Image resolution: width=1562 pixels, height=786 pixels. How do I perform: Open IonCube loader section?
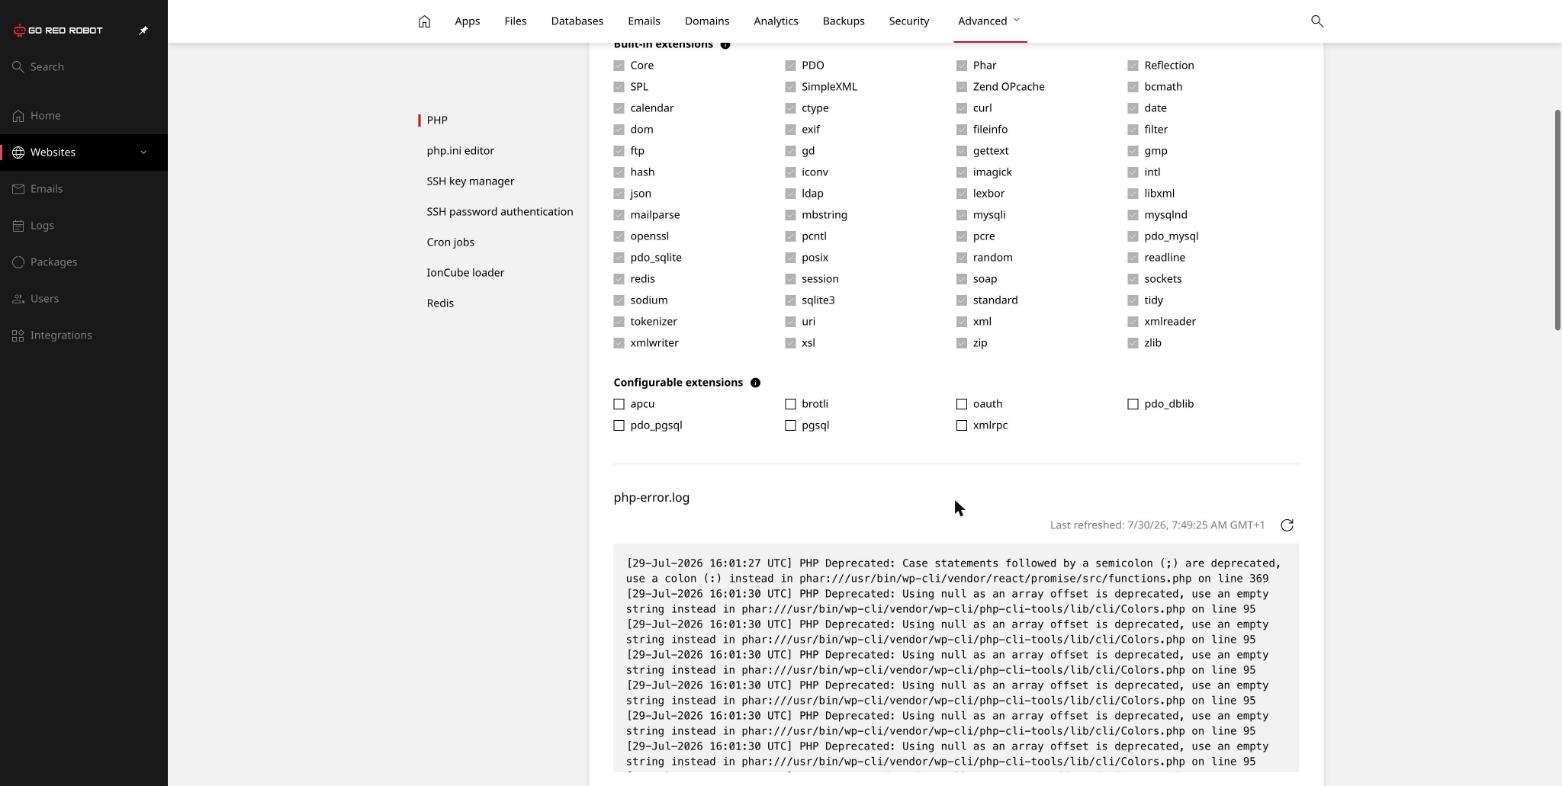click(x=465, y=273)
